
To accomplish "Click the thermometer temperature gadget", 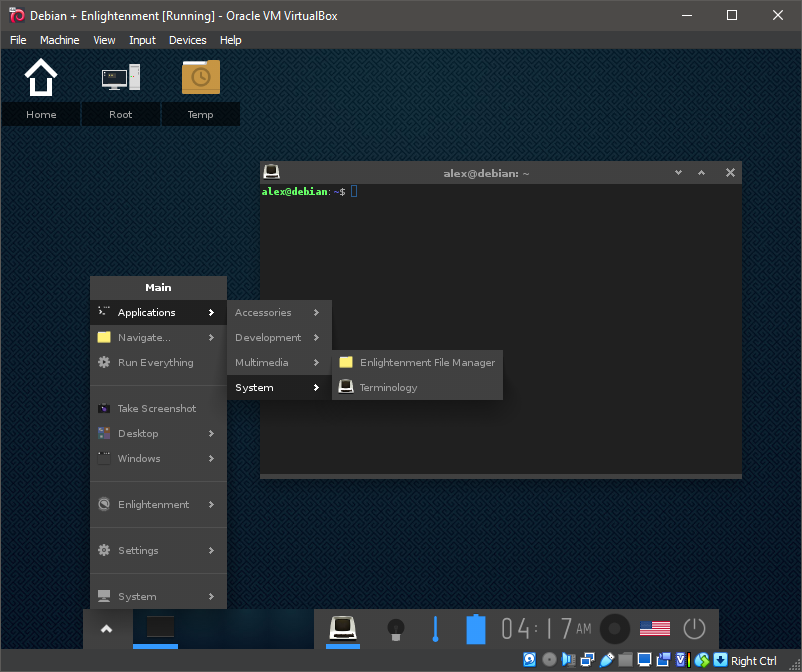I will click(x=435, y=629).
